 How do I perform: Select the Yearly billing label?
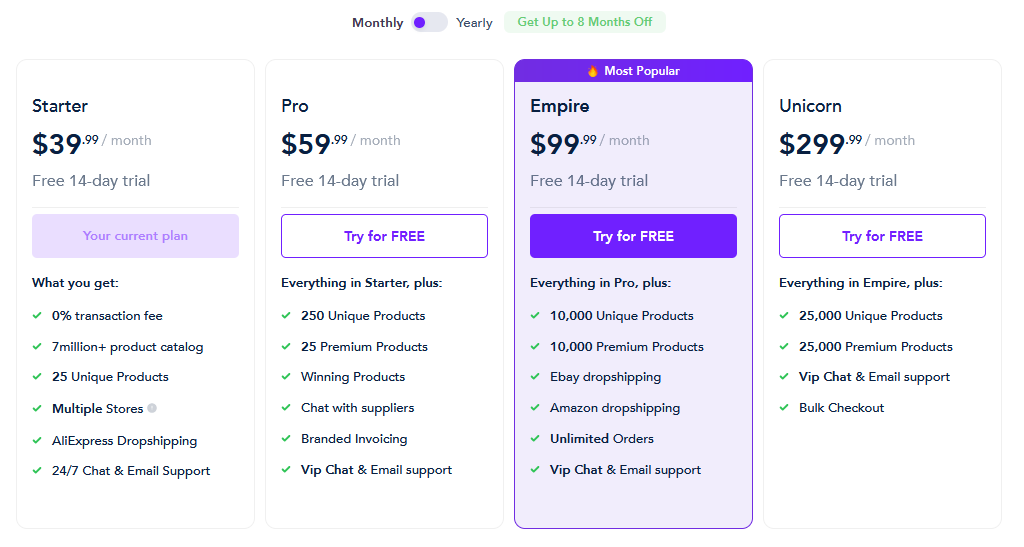point(474,23)
